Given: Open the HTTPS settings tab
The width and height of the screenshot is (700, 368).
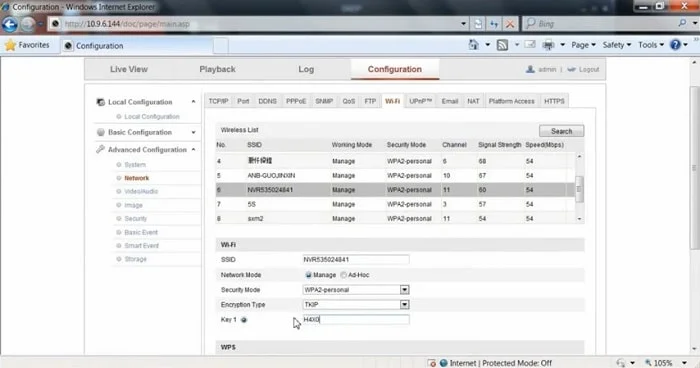Looking at the screenshot, I should point(554,101).
